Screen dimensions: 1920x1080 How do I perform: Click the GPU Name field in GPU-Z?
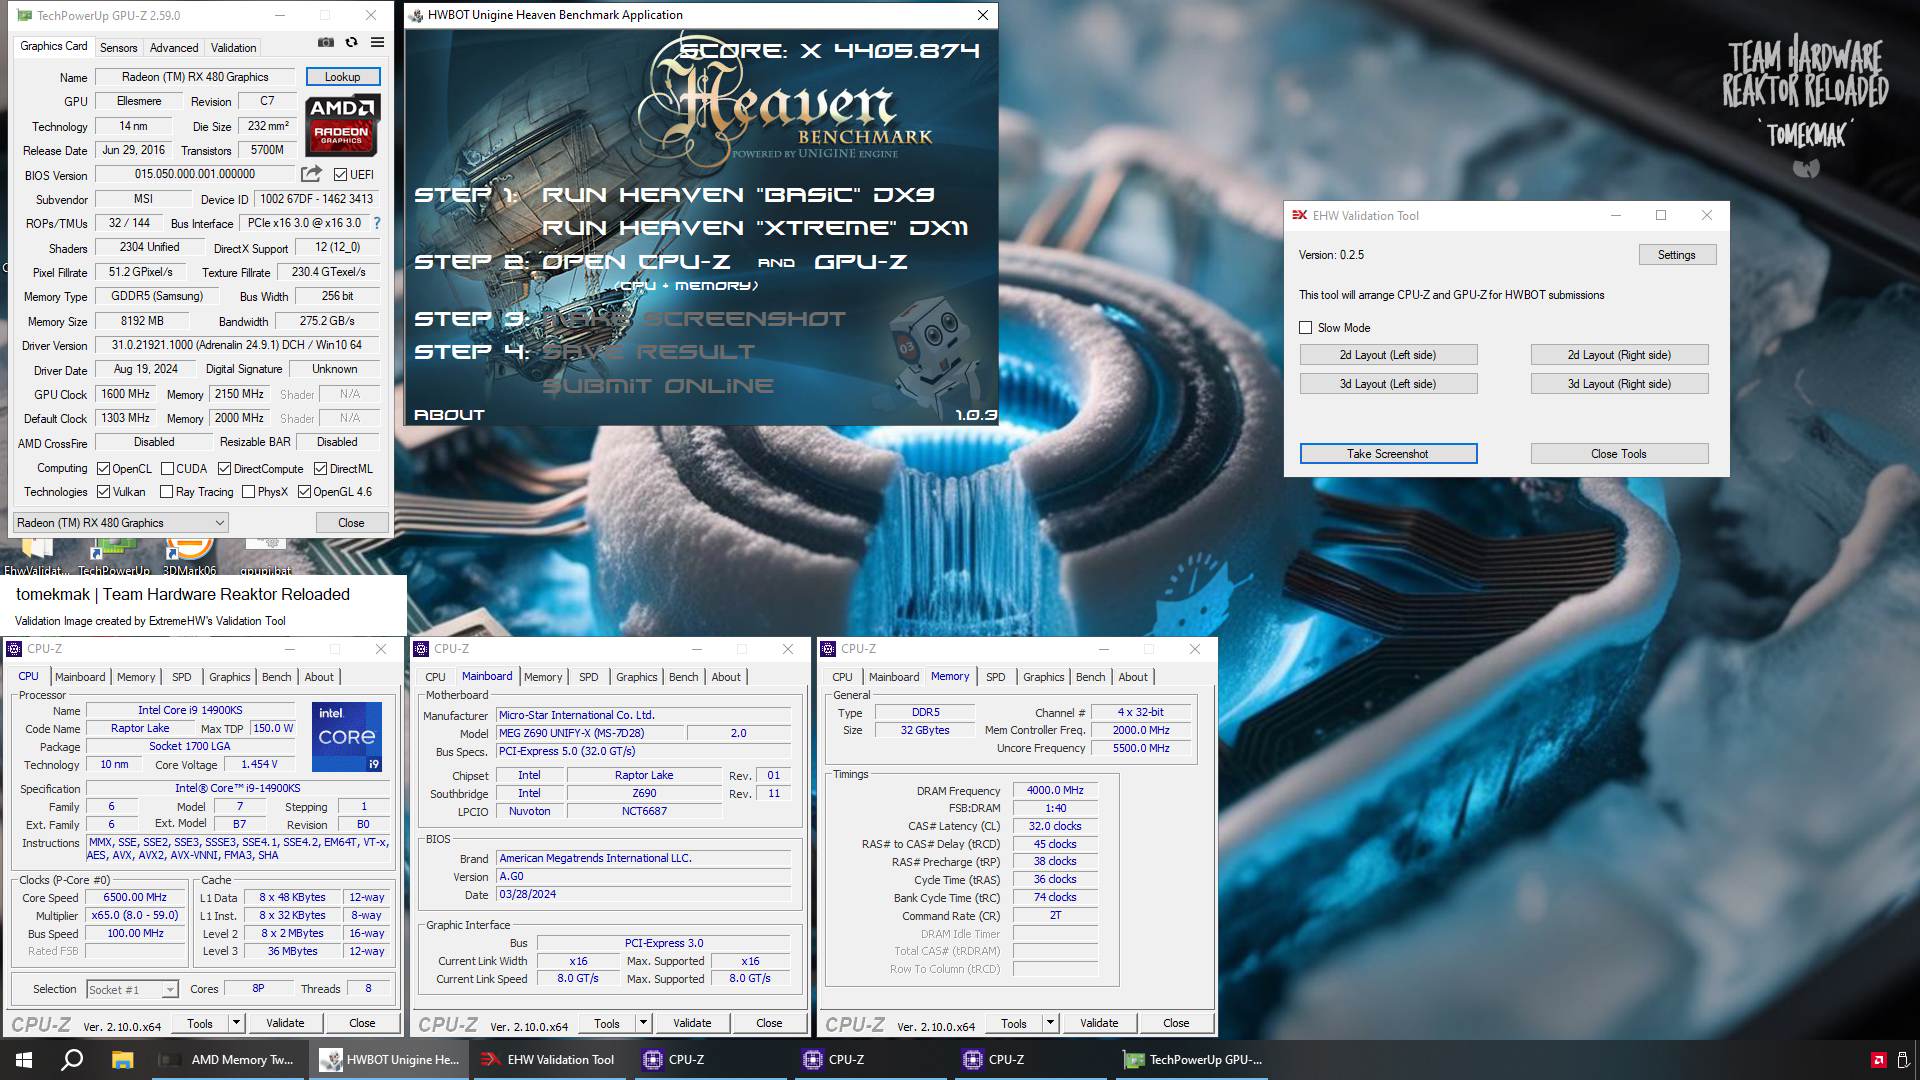(x=195, y=77)
